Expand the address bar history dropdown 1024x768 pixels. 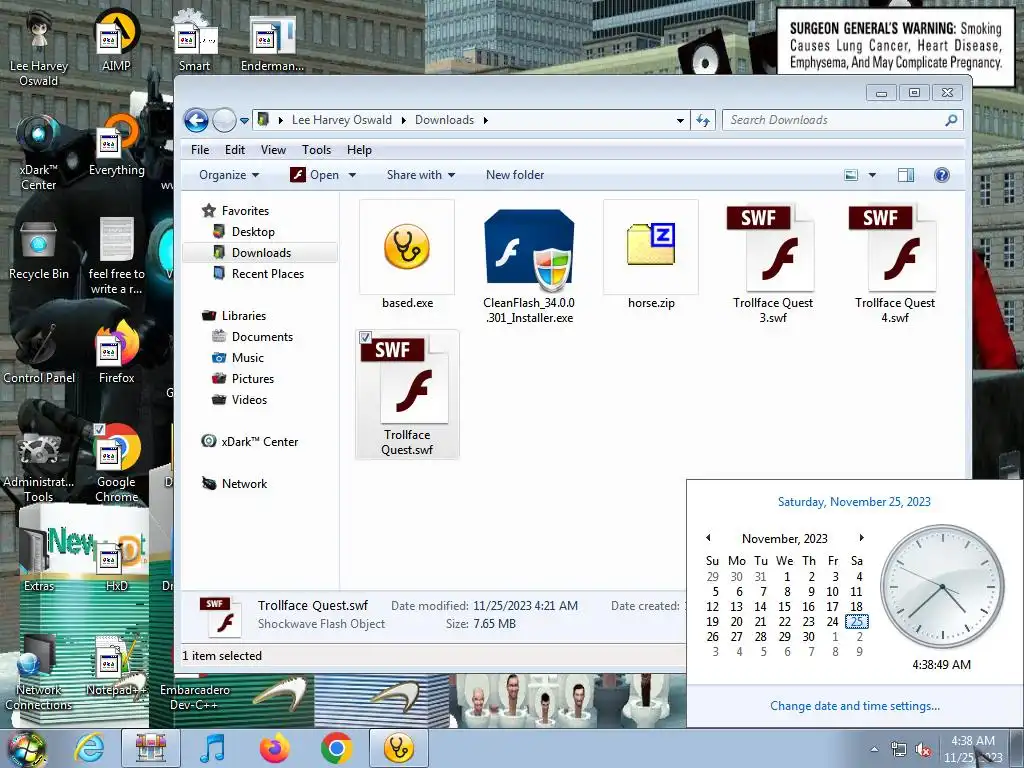tap(680, 120)
